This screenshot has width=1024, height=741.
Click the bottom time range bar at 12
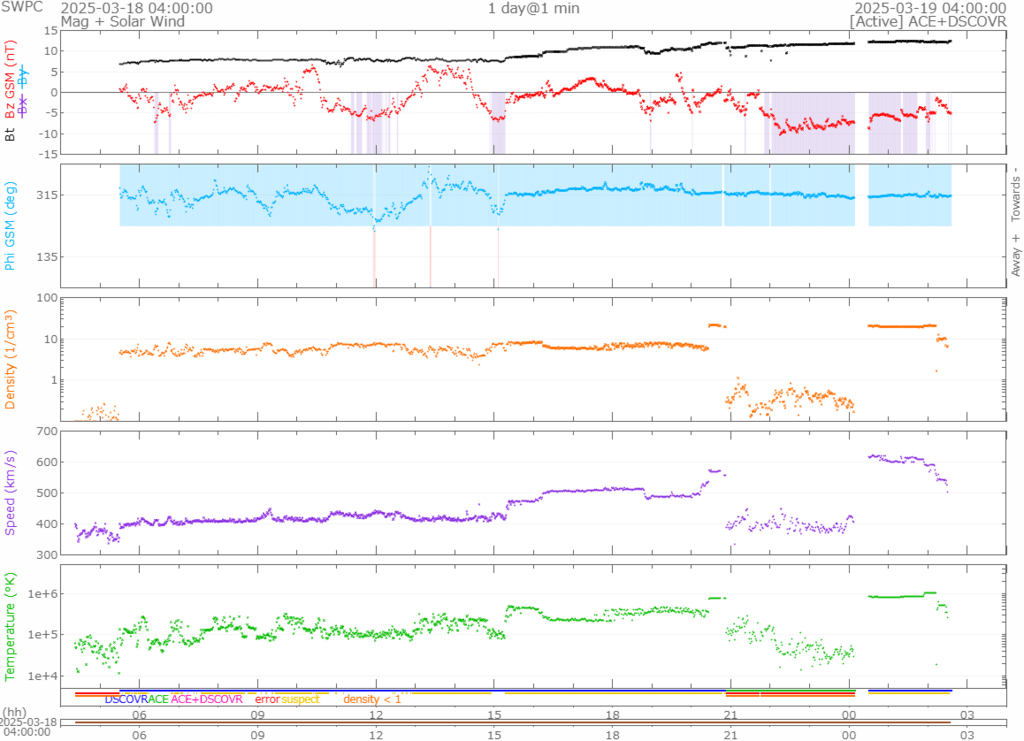pos(376,722)
